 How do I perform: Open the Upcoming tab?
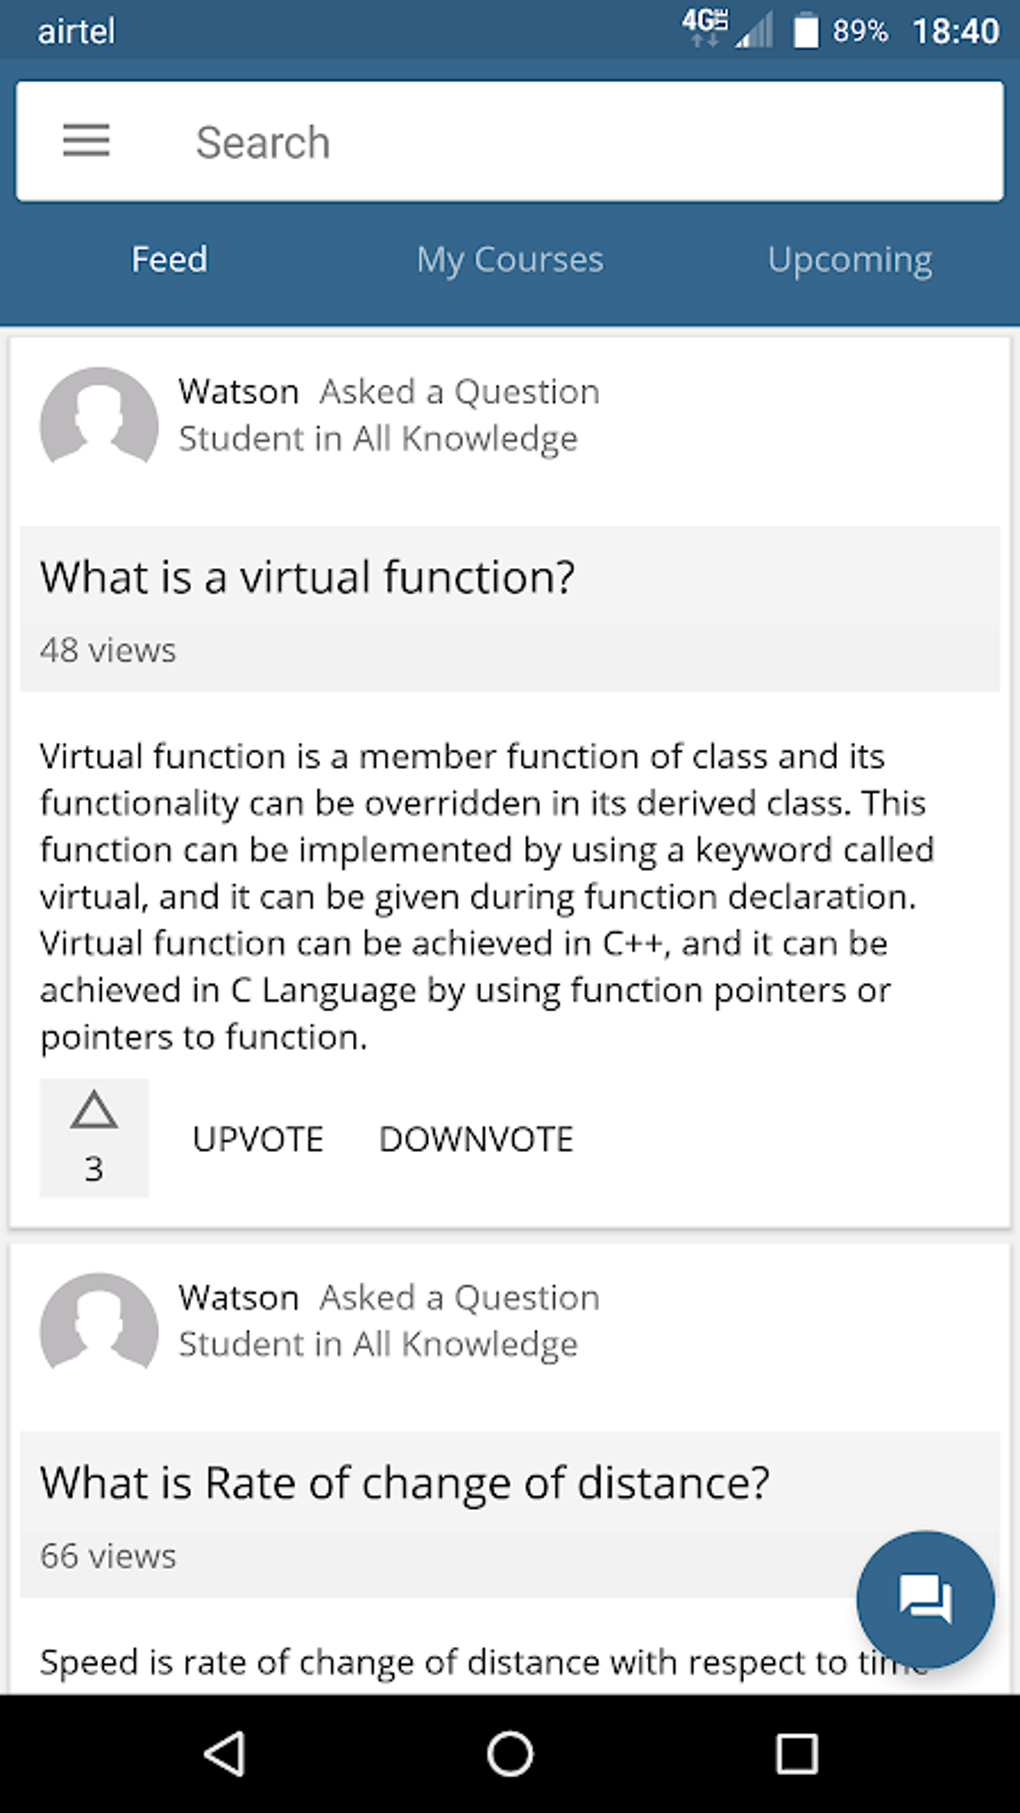pos(850,260)
